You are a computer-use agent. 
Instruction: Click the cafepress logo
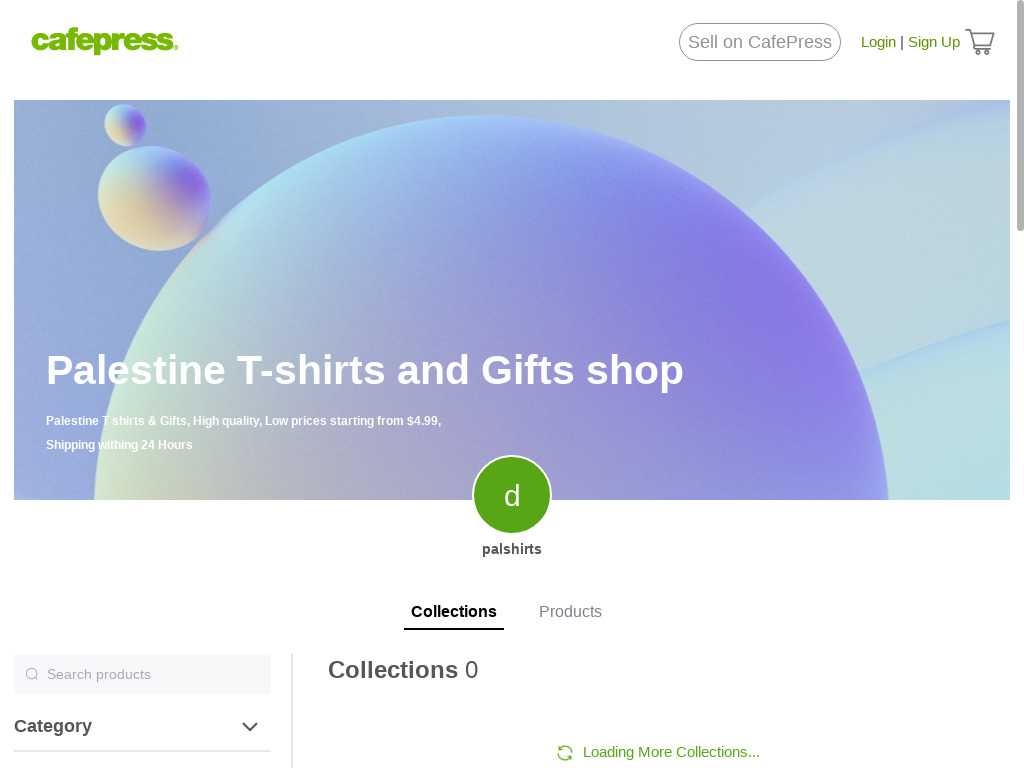pyautogui.click(x=104, y=40)
